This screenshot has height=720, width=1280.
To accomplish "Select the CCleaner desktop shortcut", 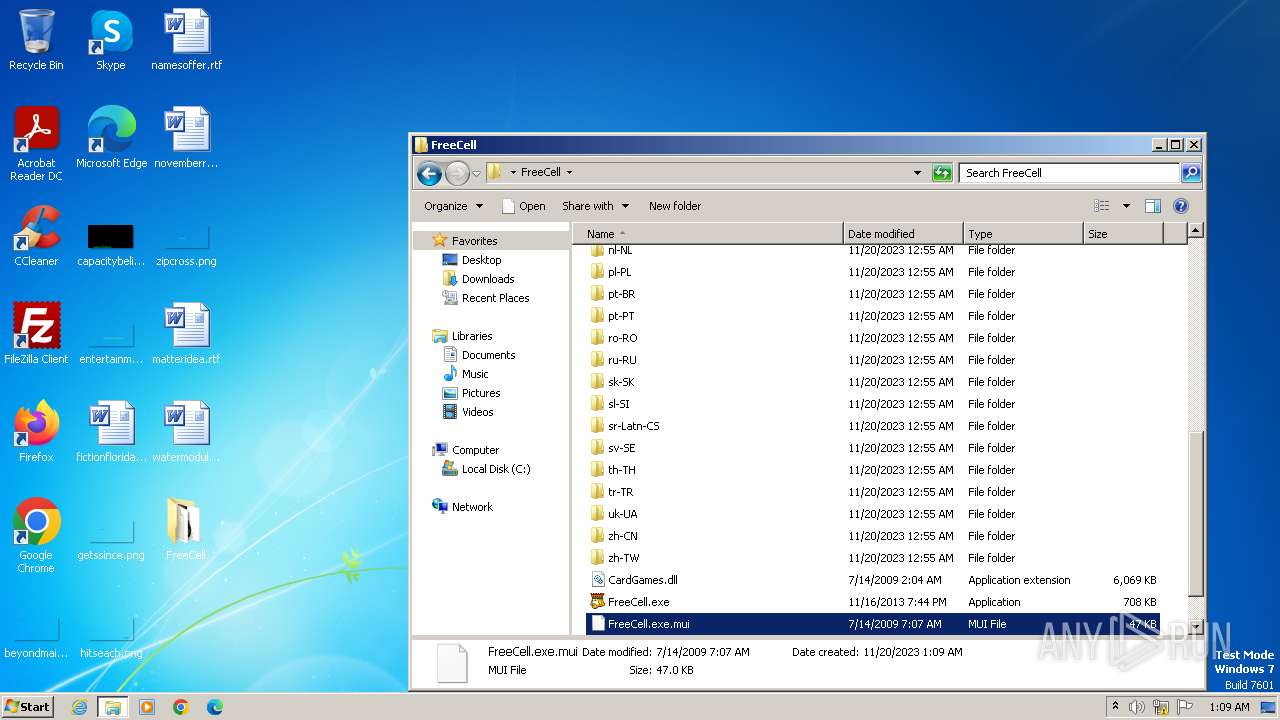I will pos(36,236).
